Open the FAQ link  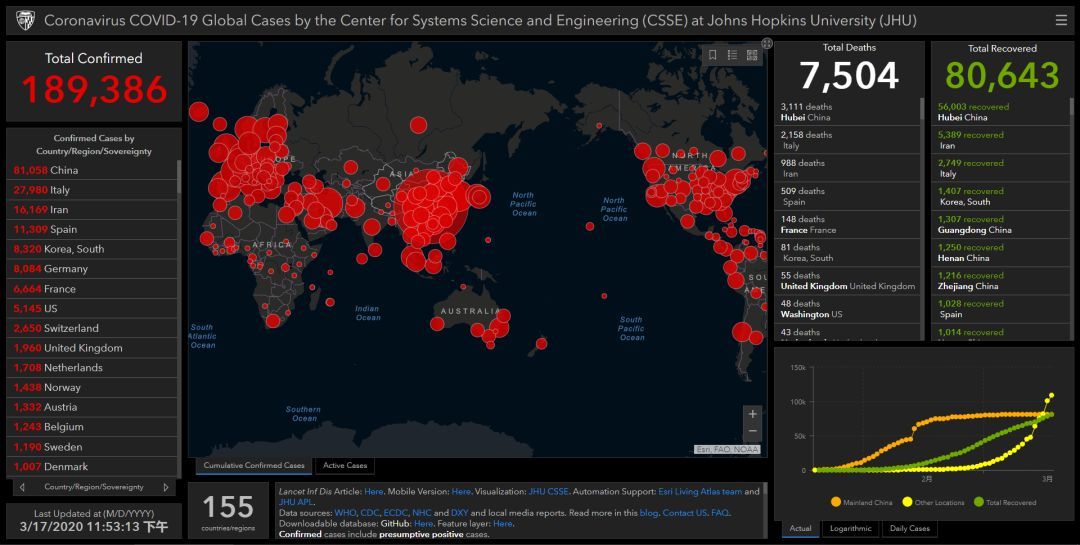coord(719,513)
